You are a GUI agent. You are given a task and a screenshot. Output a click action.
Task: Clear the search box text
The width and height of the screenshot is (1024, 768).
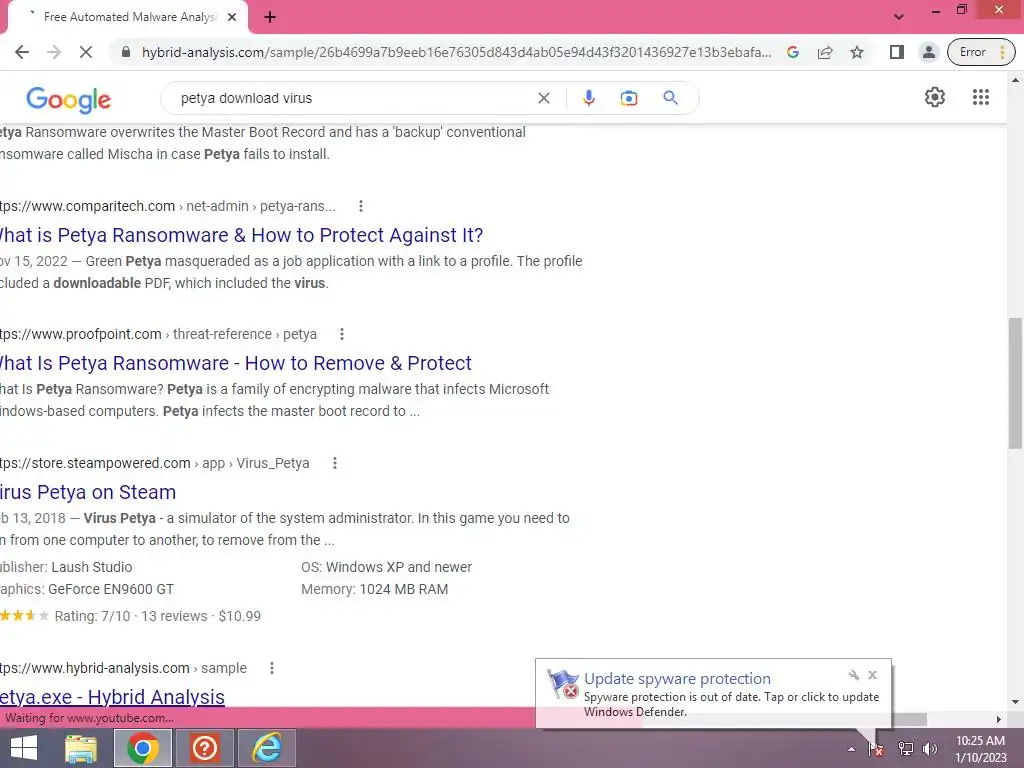[543, 98]
